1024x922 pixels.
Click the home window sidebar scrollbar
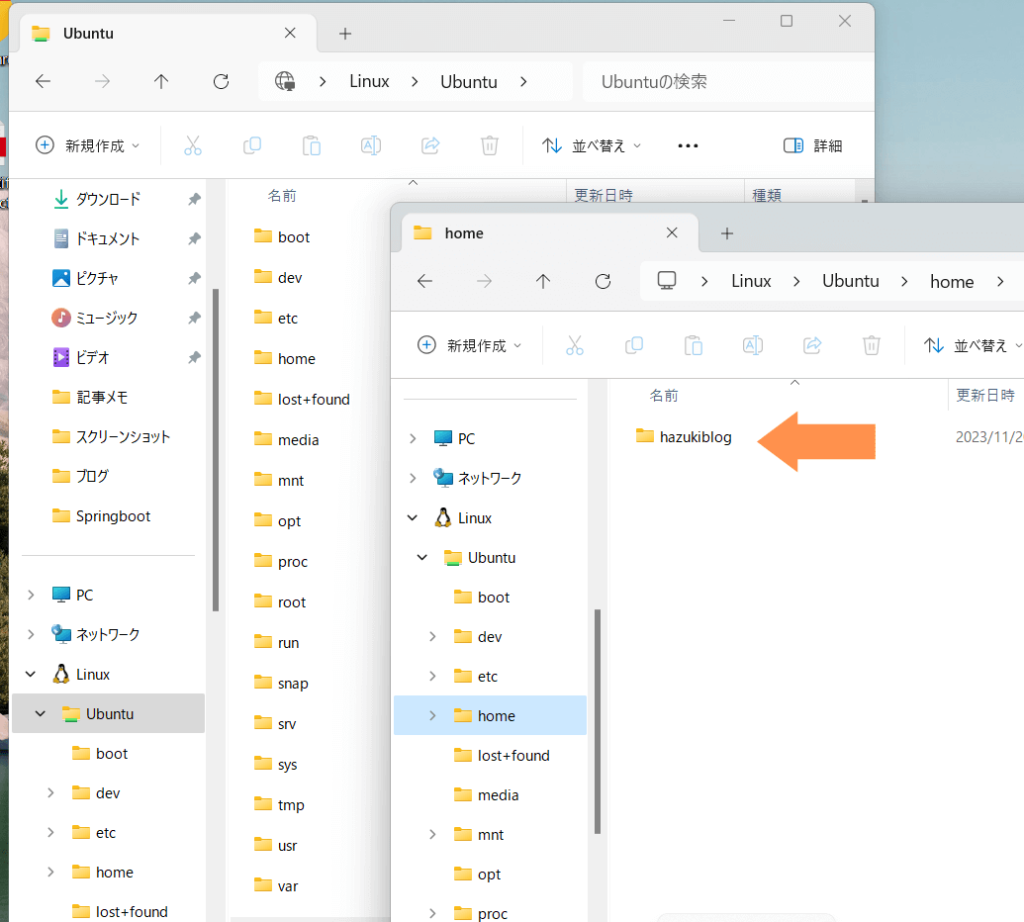pos(598,722)
